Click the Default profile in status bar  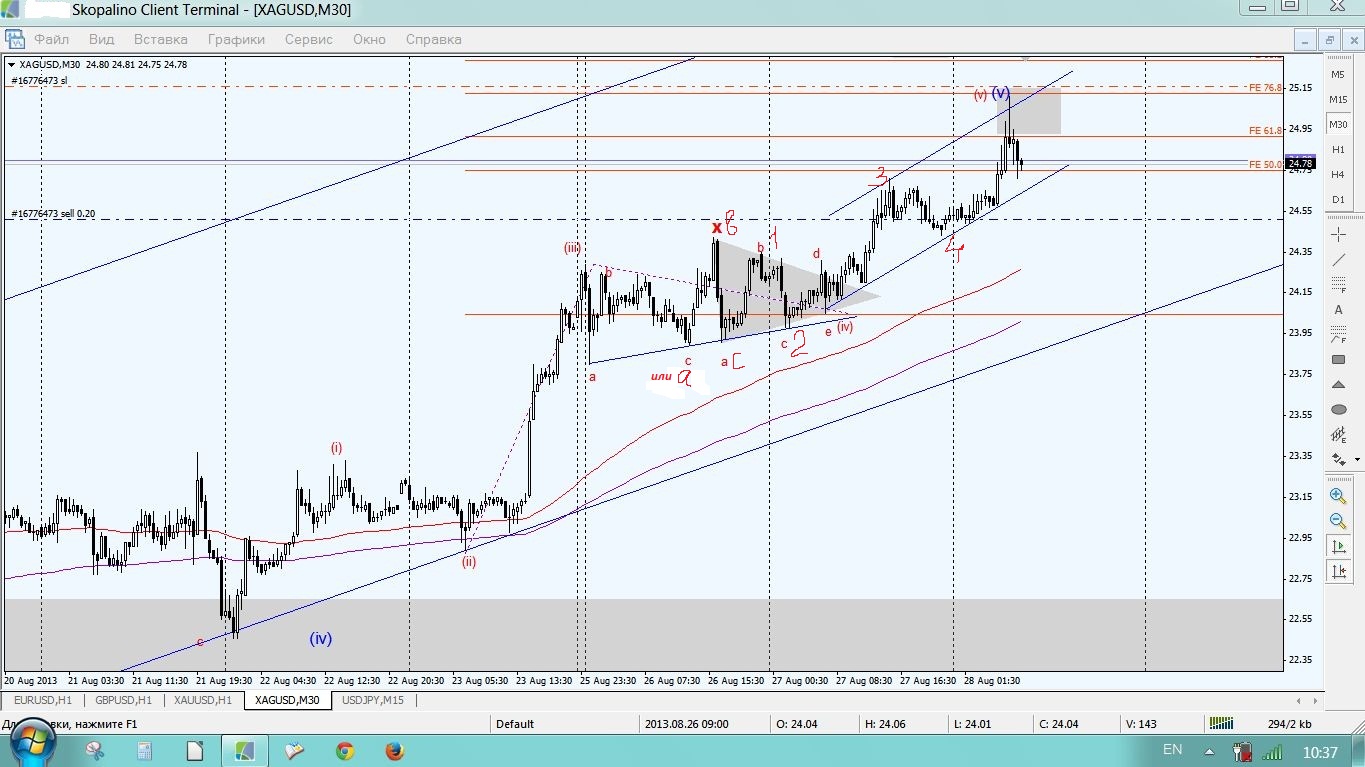[515, 723]
